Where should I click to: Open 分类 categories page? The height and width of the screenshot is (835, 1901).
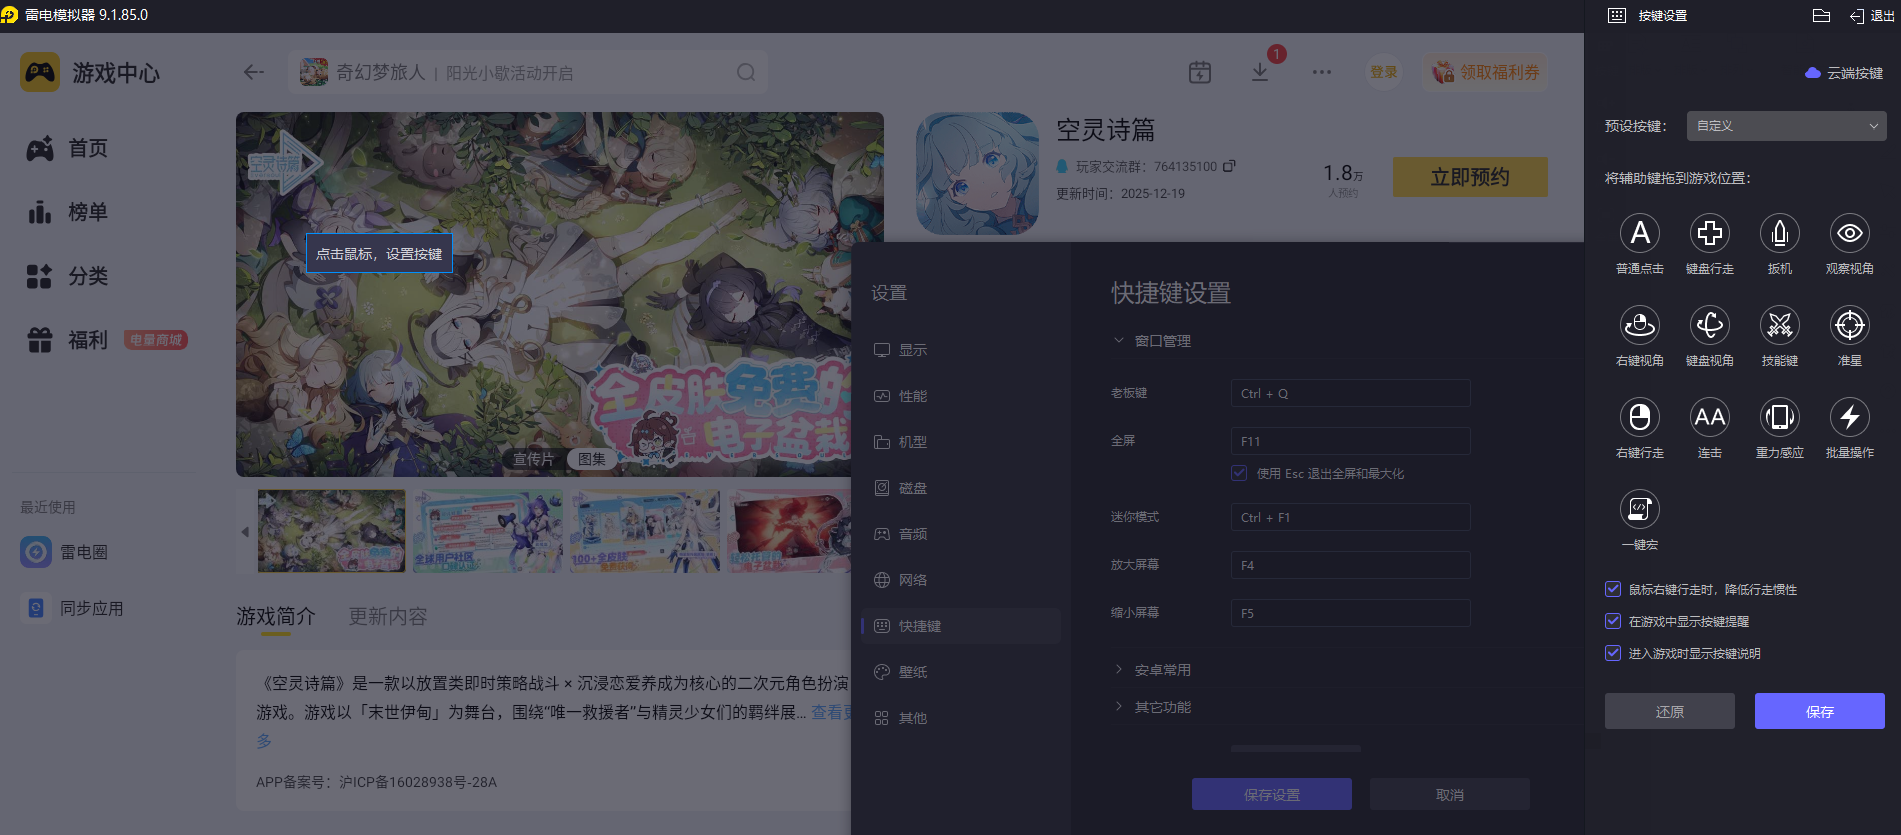[67, 276]
